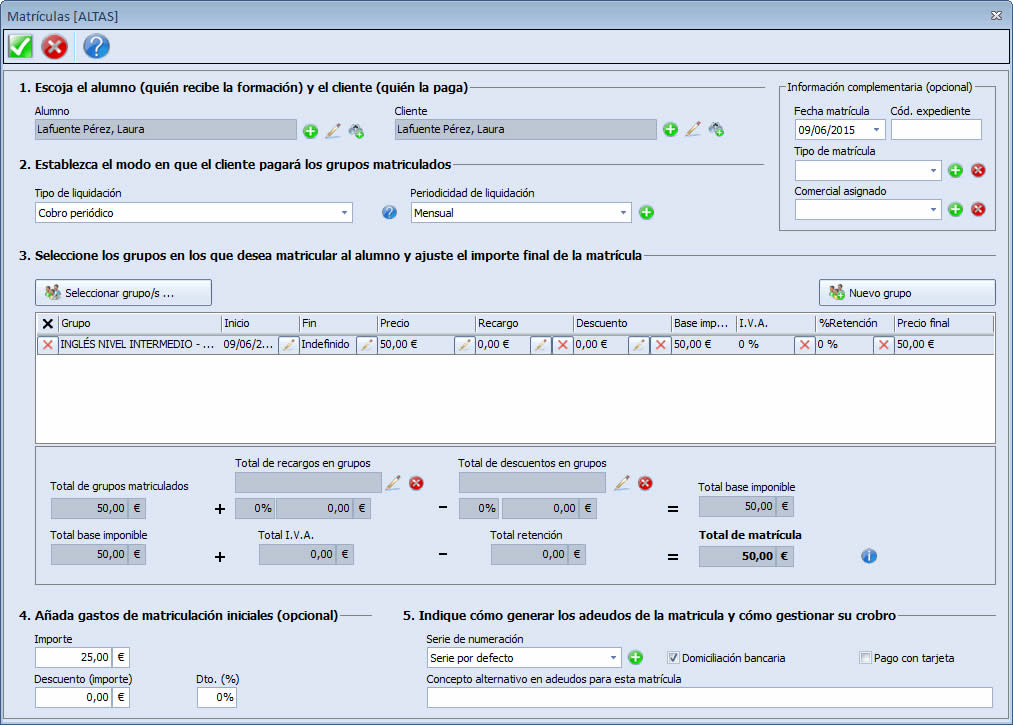Close the Matrículas [ALTAS] window
The height and width of the screenshot is (725, 1013).
point(996,15)
